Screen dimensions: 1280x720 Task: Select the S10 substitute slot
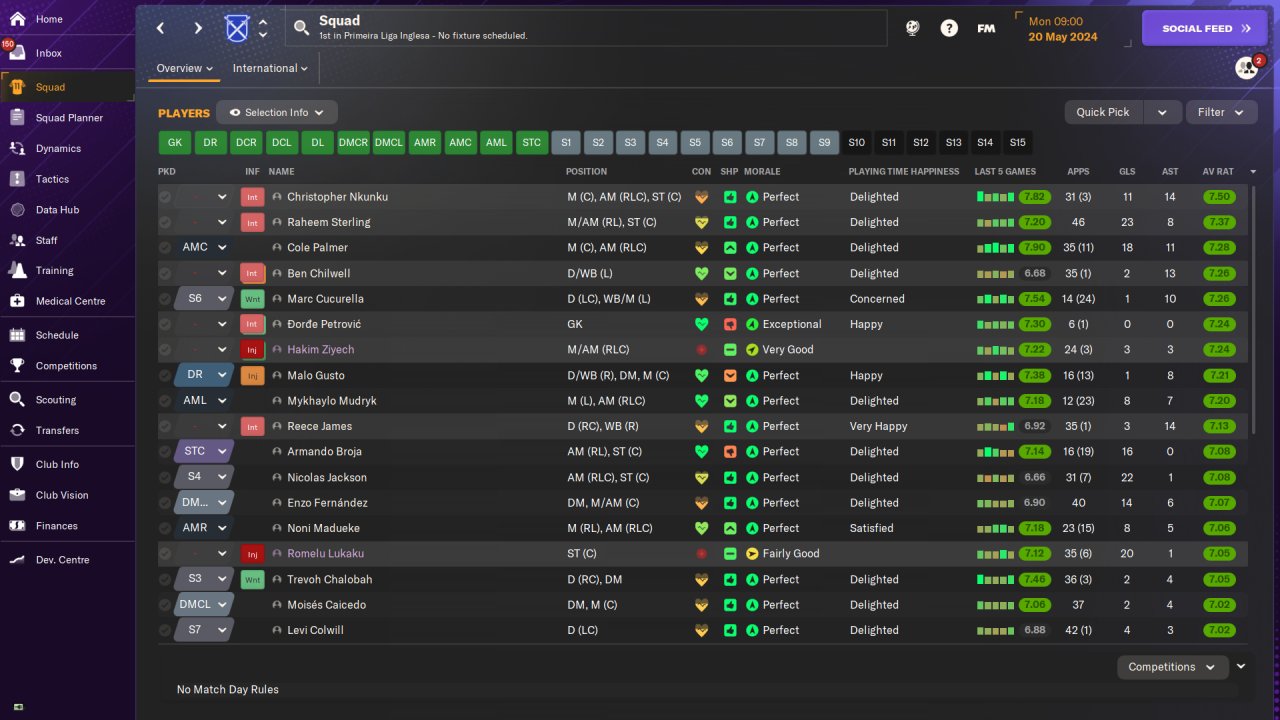(857, 143)
